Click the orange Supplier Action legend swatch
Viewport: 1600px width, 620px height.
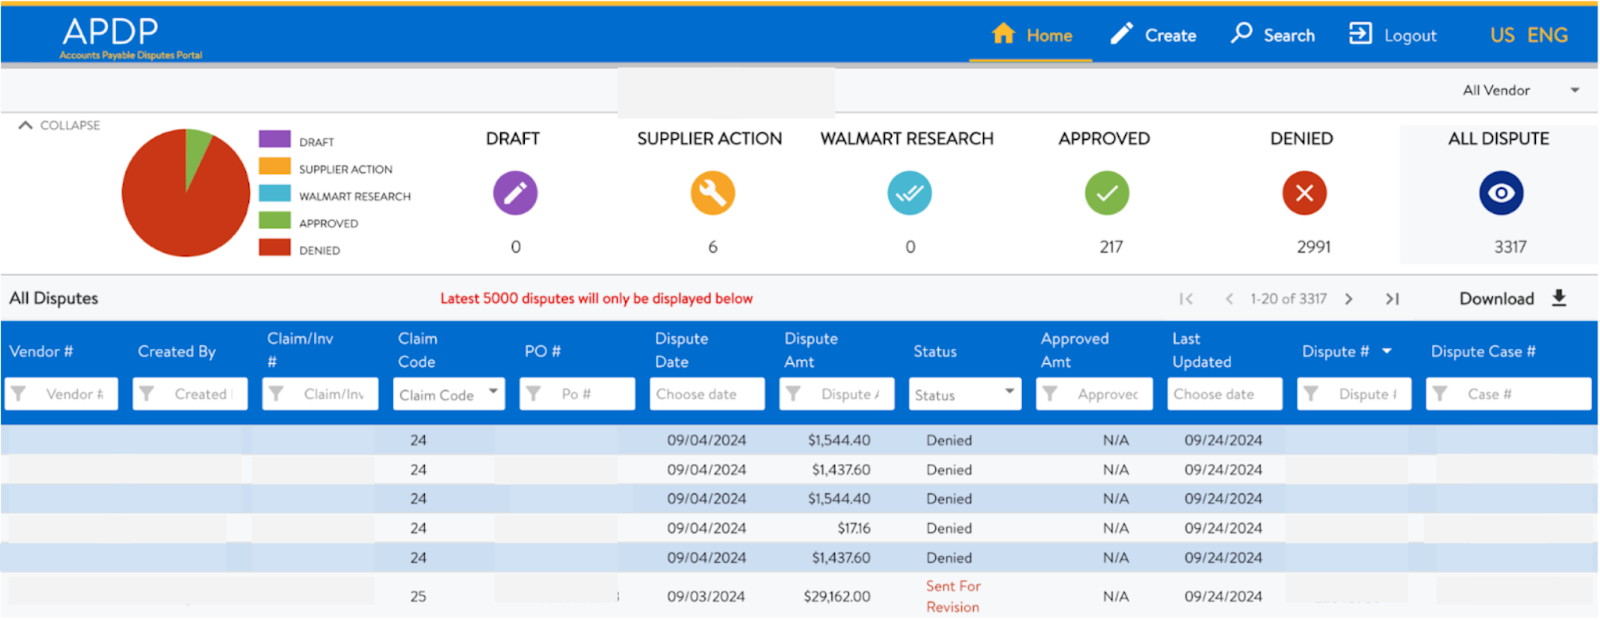point(275,166)
